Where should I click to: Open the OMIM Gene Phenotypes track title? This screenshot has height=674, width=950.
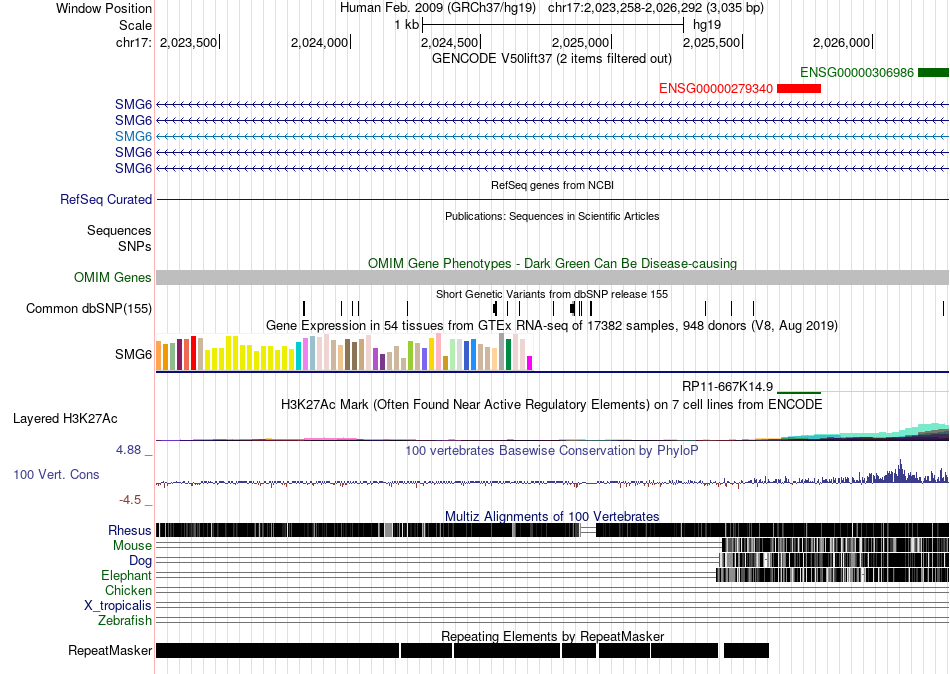552,264
